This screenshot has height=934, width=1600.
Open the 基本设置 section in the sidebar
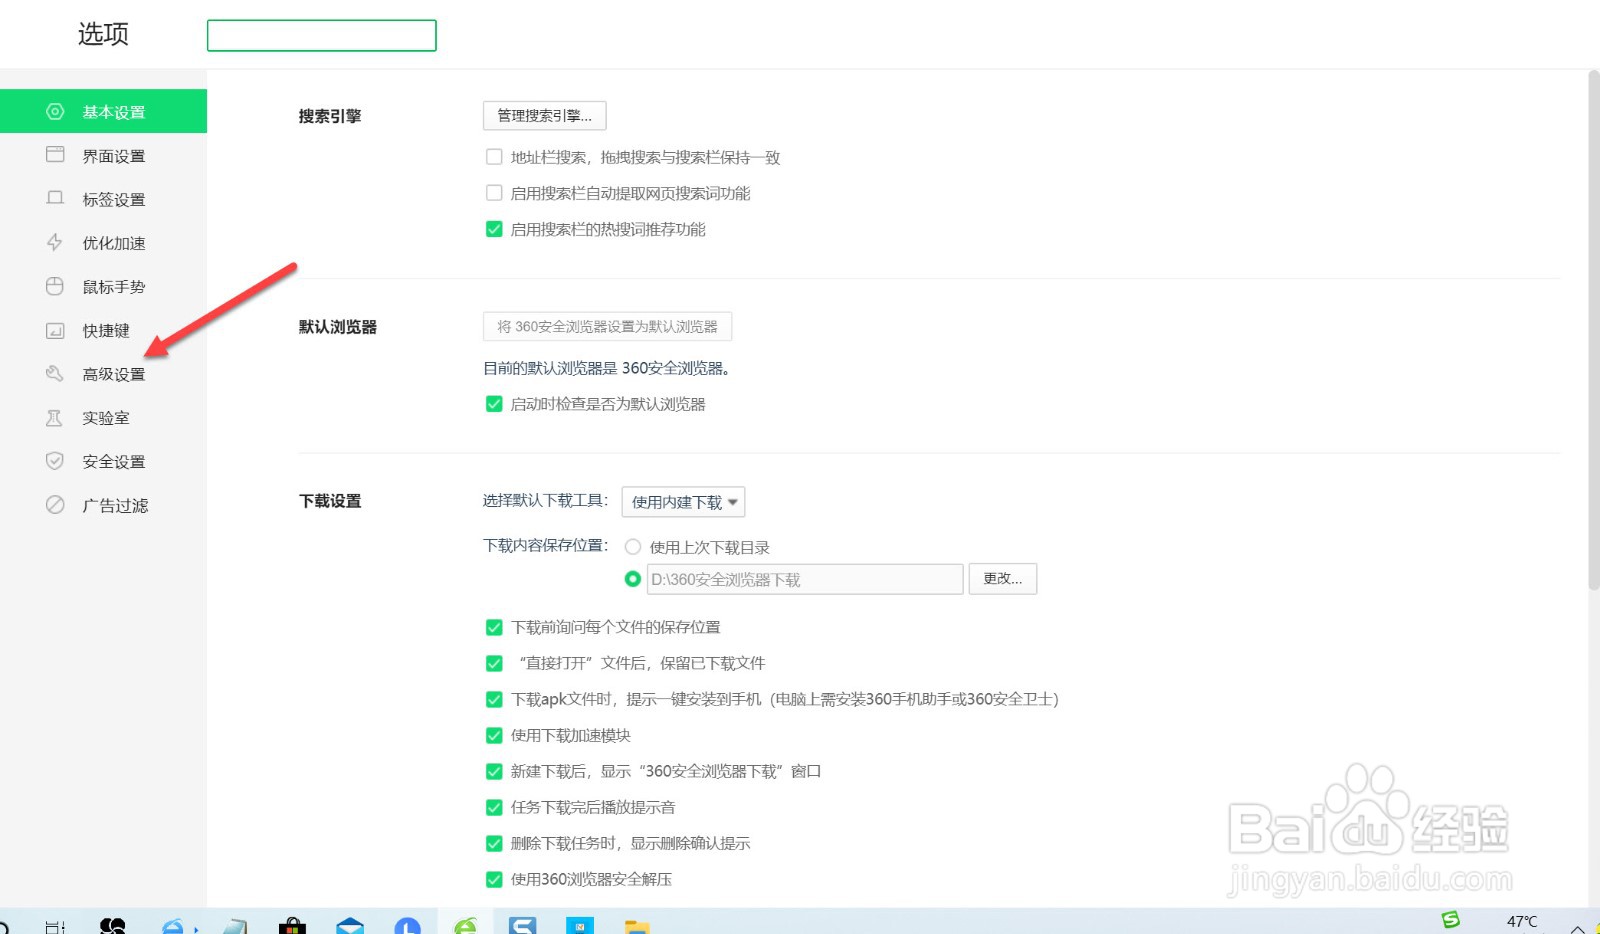pyautogui.click(x=103, y=111)
